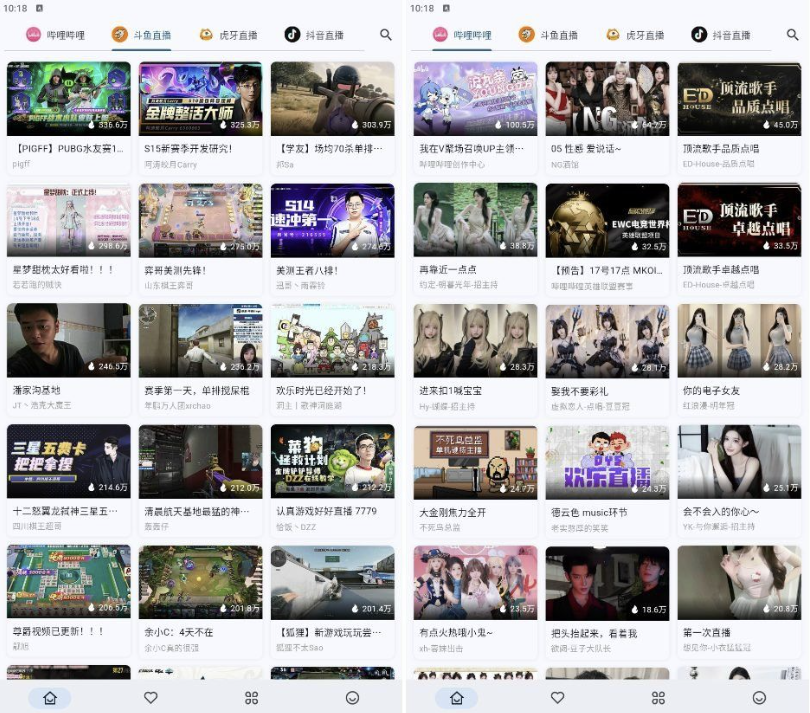810x713 pixels.
Task: Open favorites via the heart icon
Action: click(150, 698)
